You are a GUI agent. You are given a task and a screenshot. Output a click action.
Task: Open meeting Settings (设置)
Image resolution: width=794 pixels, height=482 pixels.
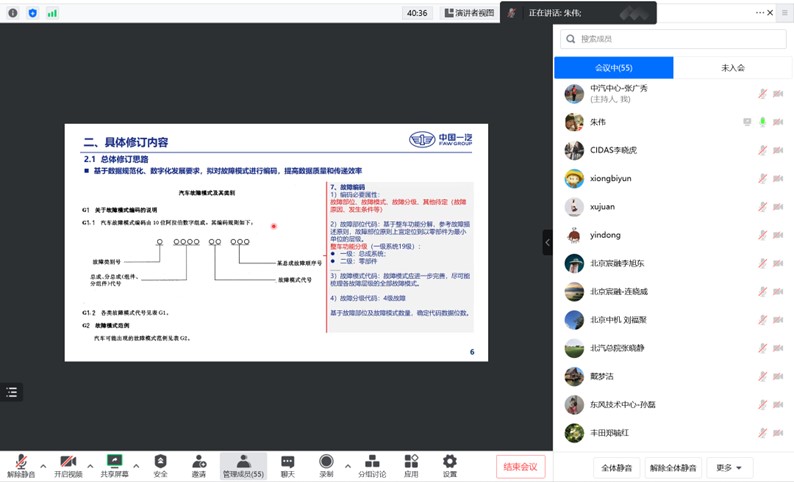click(449, 465)
